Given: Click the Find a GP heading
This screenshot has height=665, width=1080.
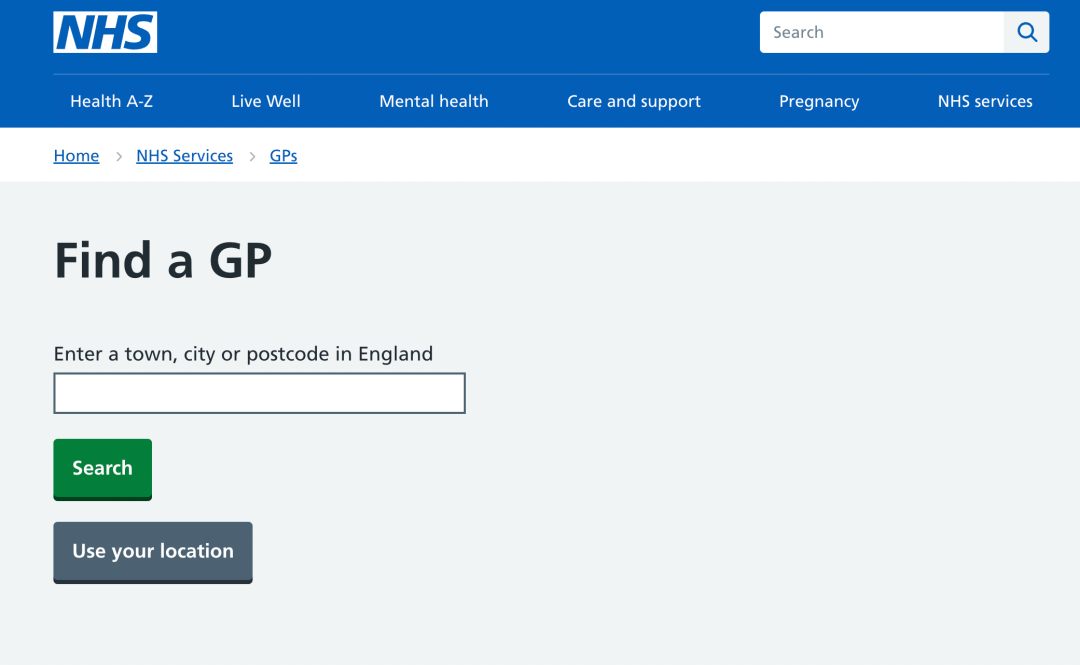Looking at the screenshot, I should point(163,260).
